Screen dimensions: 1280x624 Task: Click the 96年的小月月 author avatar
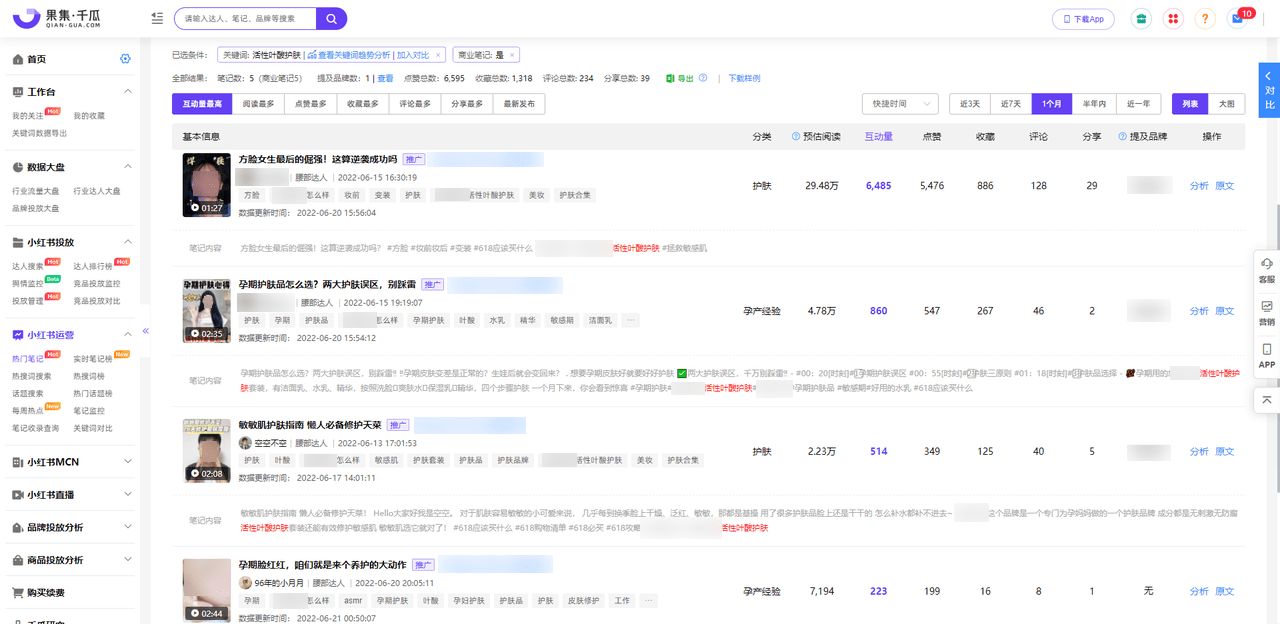(x=245, y=583)
